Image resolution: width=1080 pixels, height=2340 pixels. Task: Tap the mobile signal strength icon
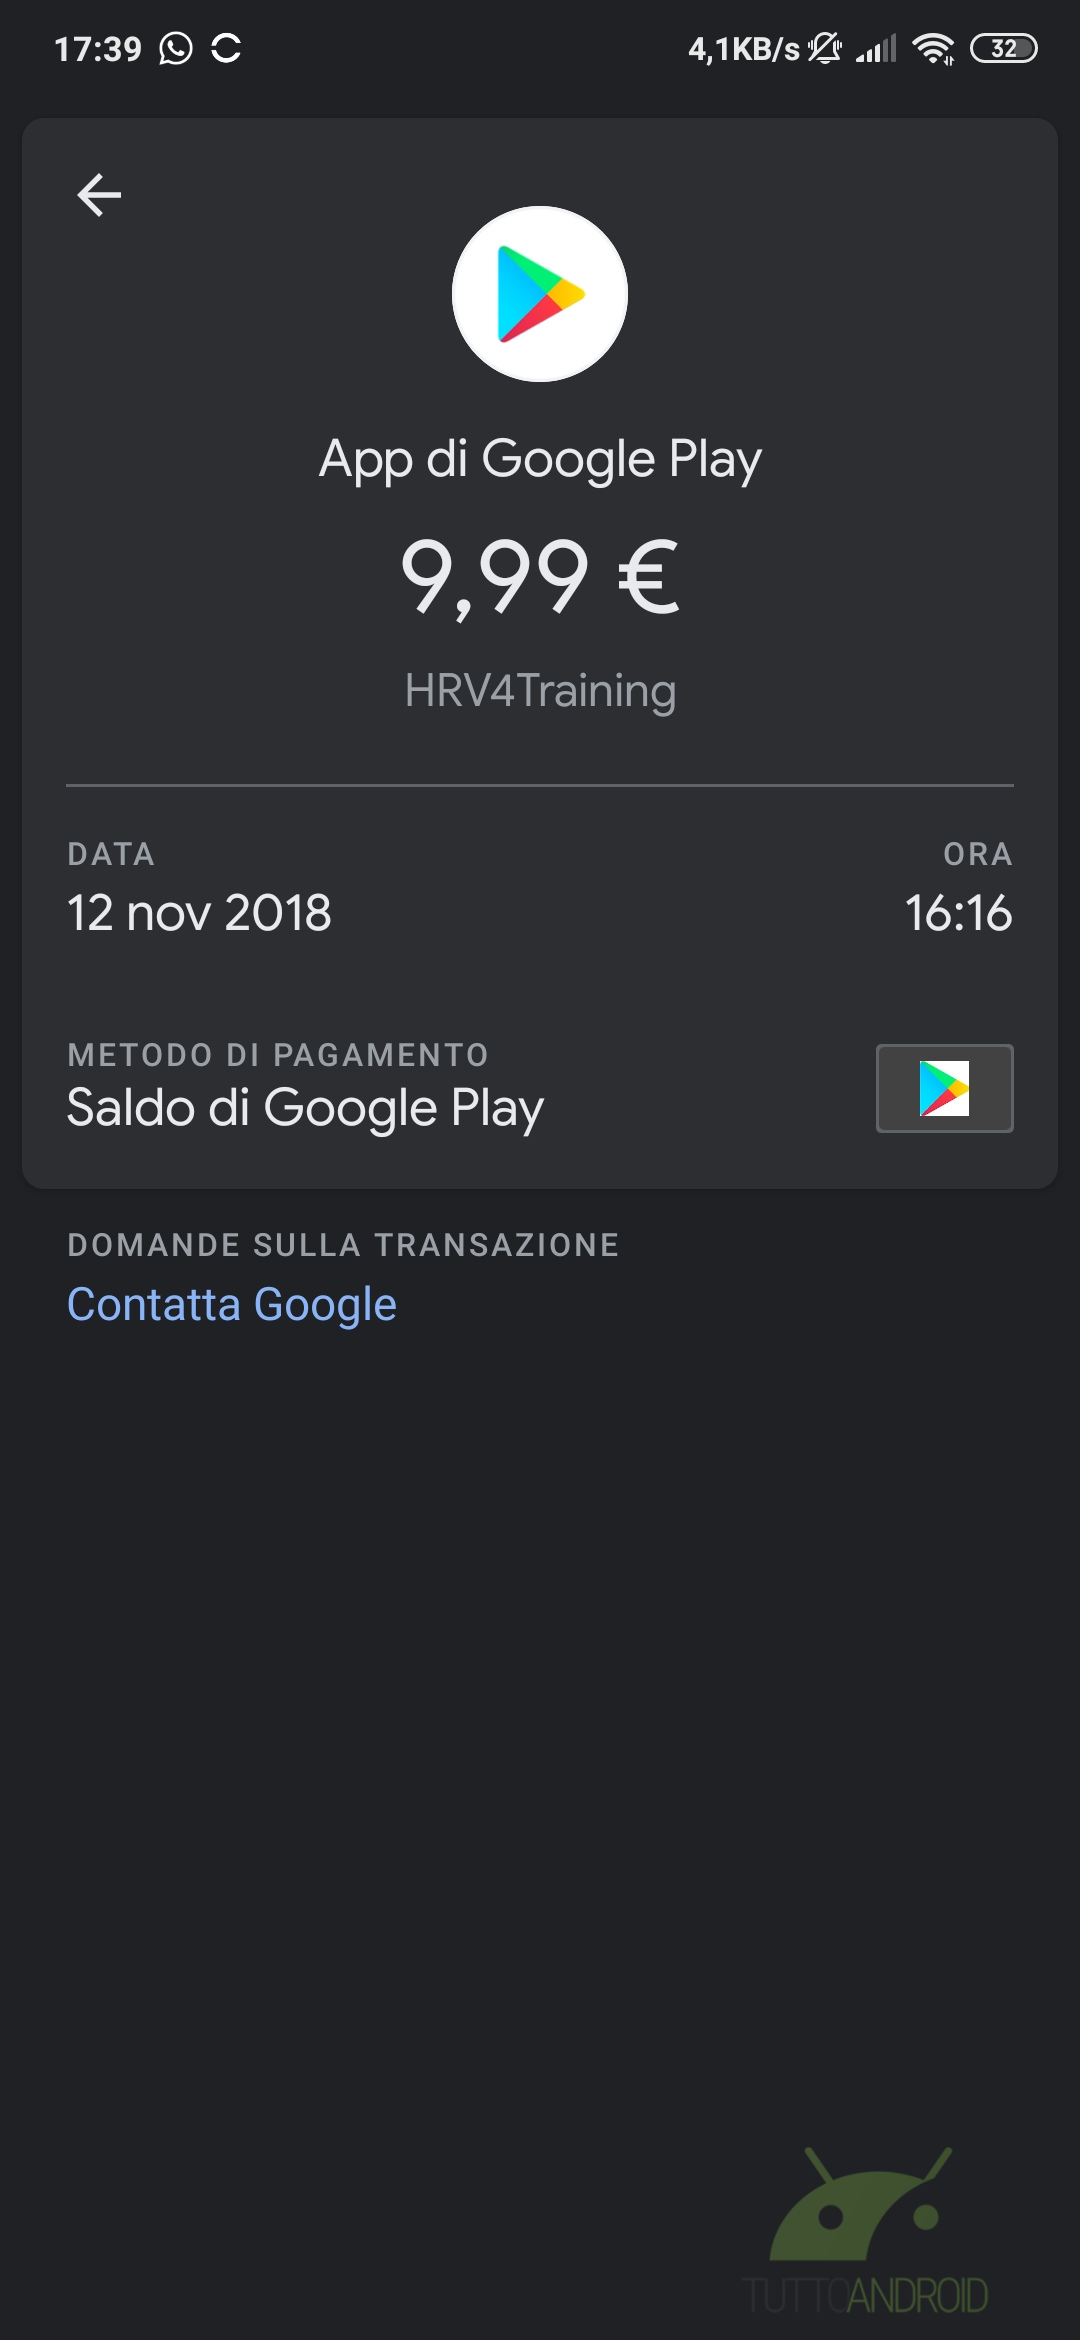coord(876,48)
